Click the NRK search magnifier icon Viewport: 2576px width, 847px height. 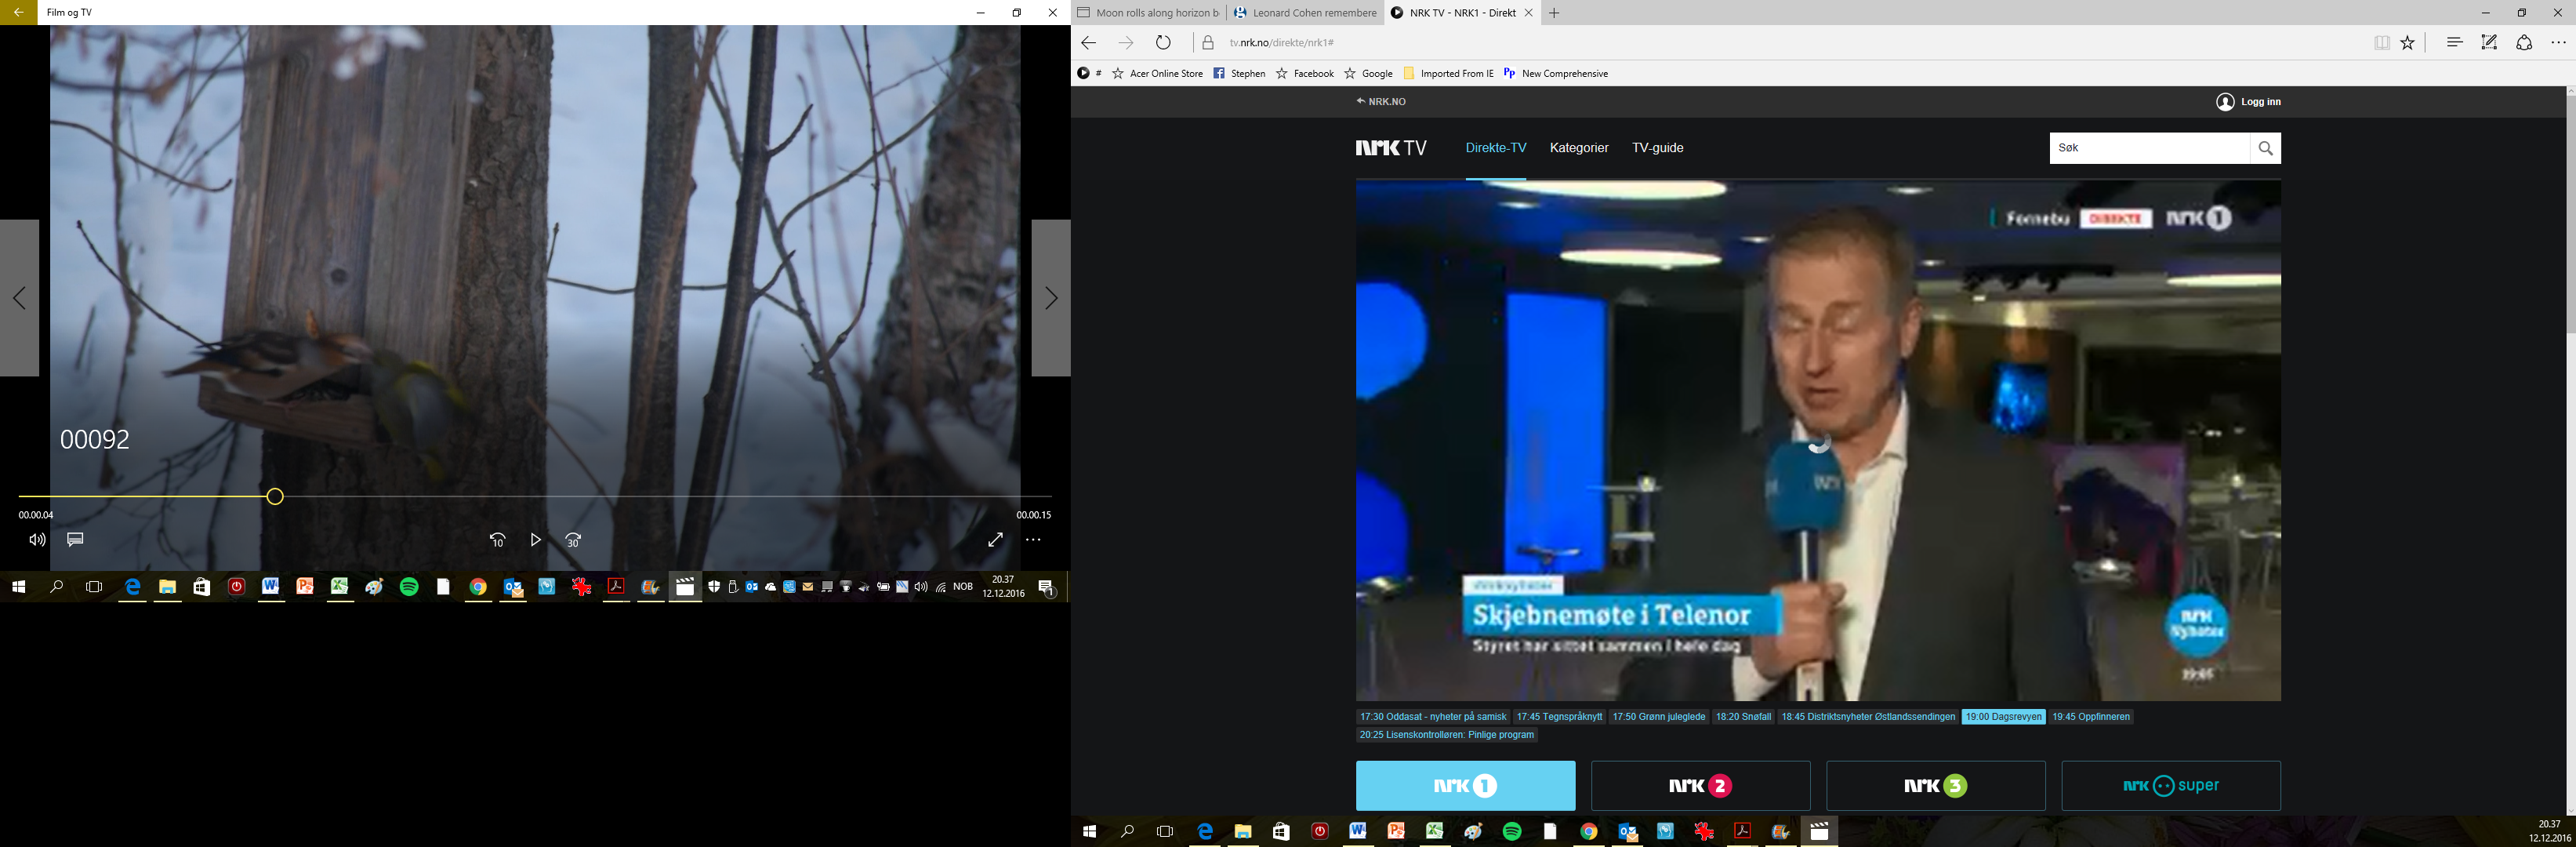pyautogui.click(x=2265, y=148)
